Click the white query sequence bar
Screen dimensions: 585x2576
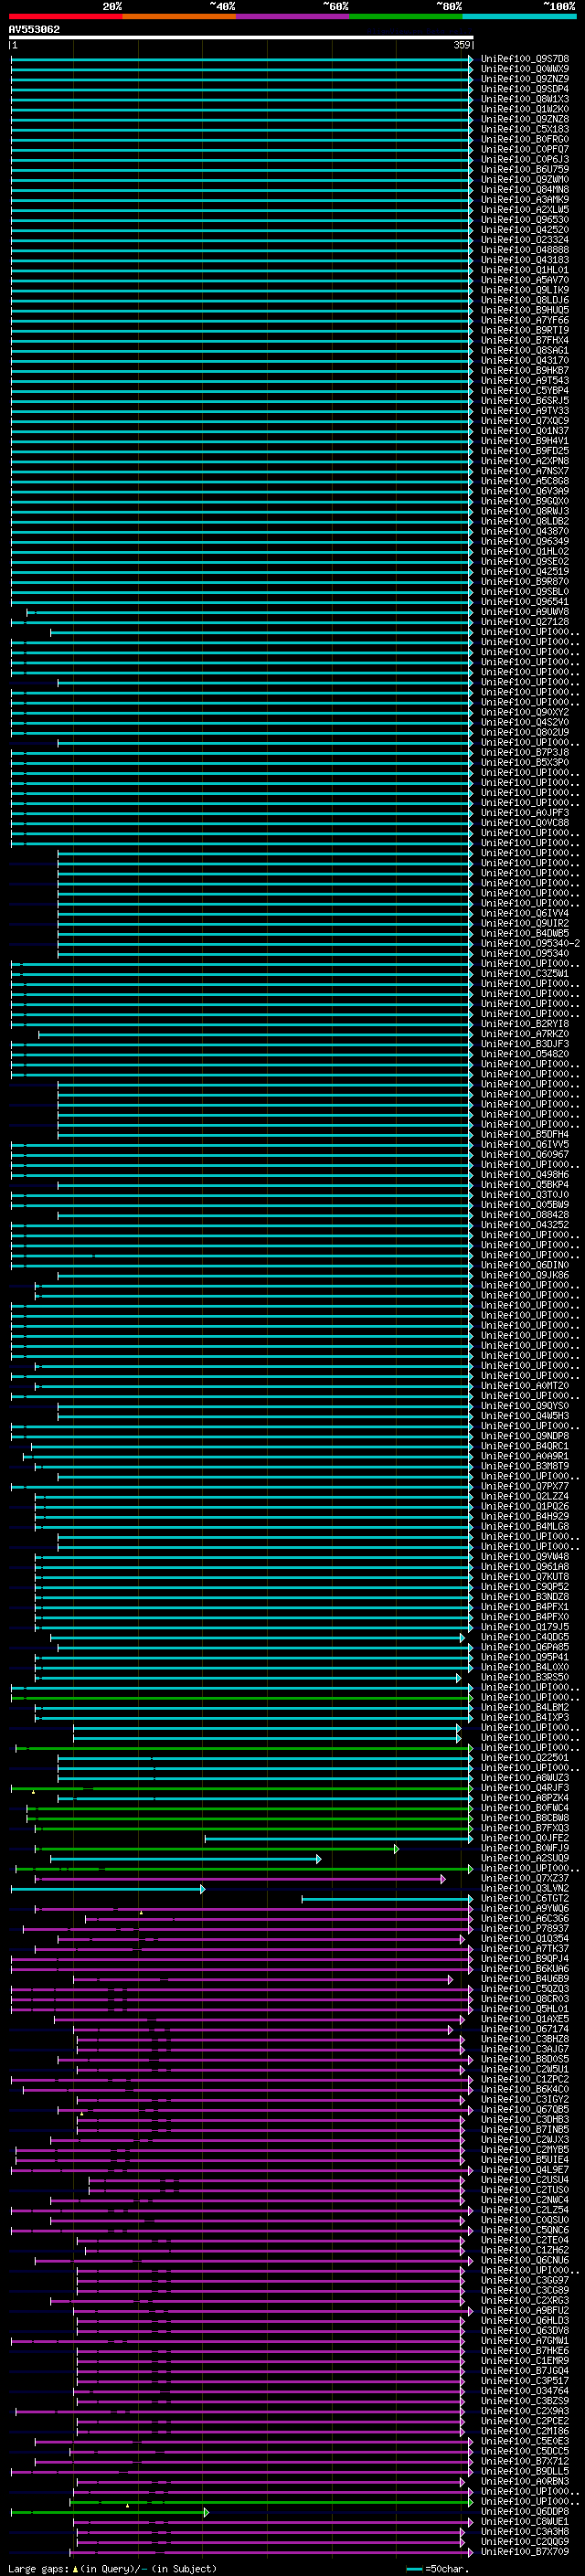(x=241, y=37)
